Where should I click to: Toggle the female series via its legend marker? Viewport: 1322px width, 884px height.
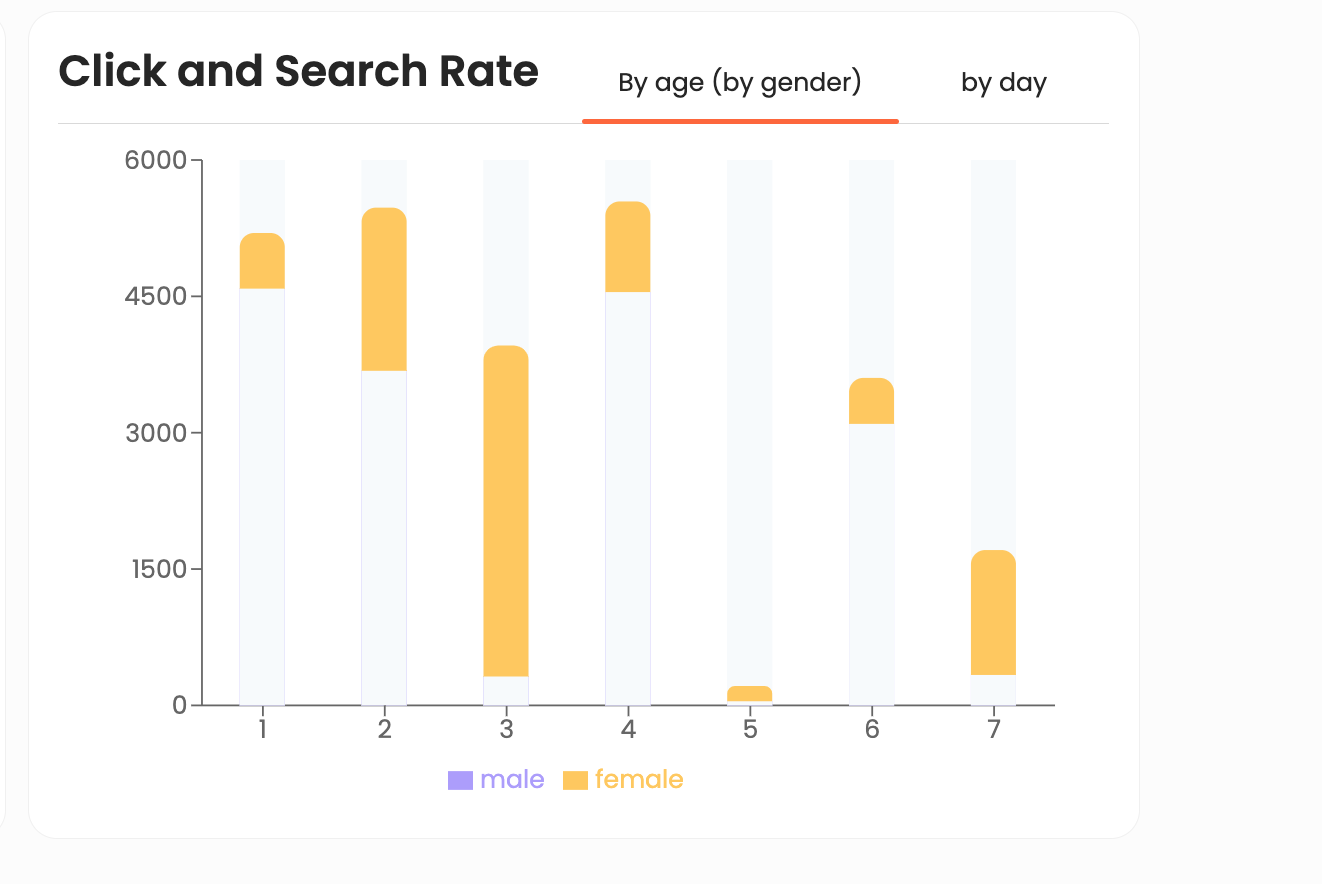click(575, 778)
